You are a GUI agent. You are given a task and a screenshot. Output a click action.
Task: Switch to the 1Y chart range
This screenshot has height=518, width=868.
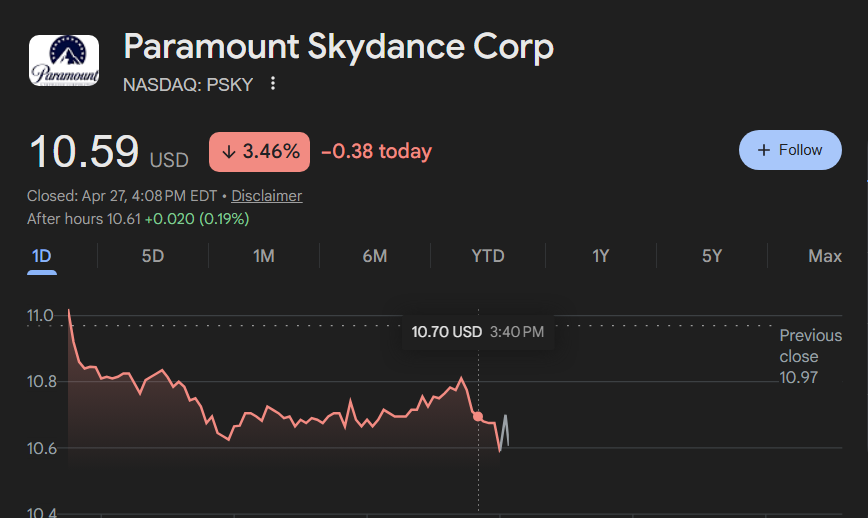tap(601, 256)
